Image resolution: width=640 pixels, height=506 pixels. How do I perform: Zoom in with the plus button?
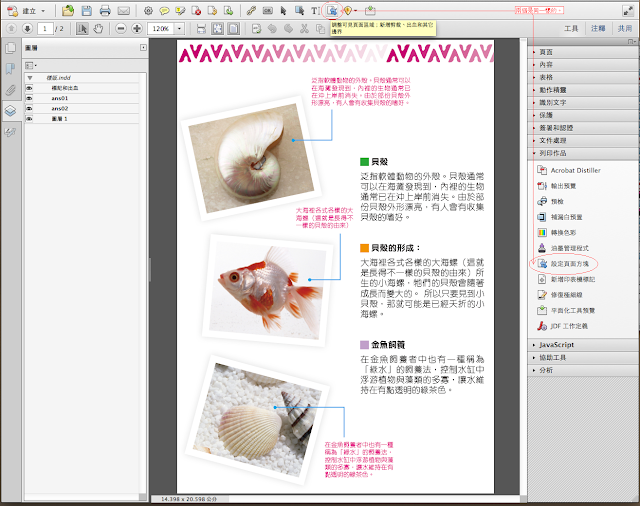tap(137, 29)
